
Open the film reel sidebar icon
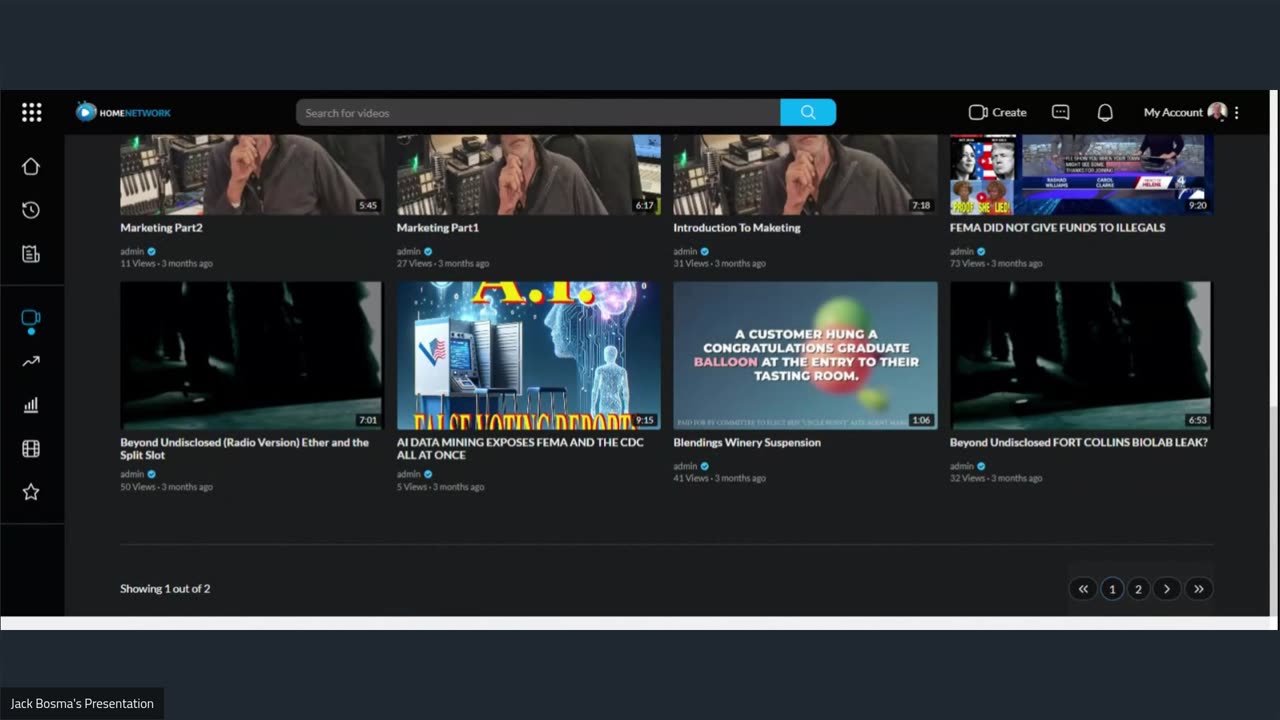31,449
